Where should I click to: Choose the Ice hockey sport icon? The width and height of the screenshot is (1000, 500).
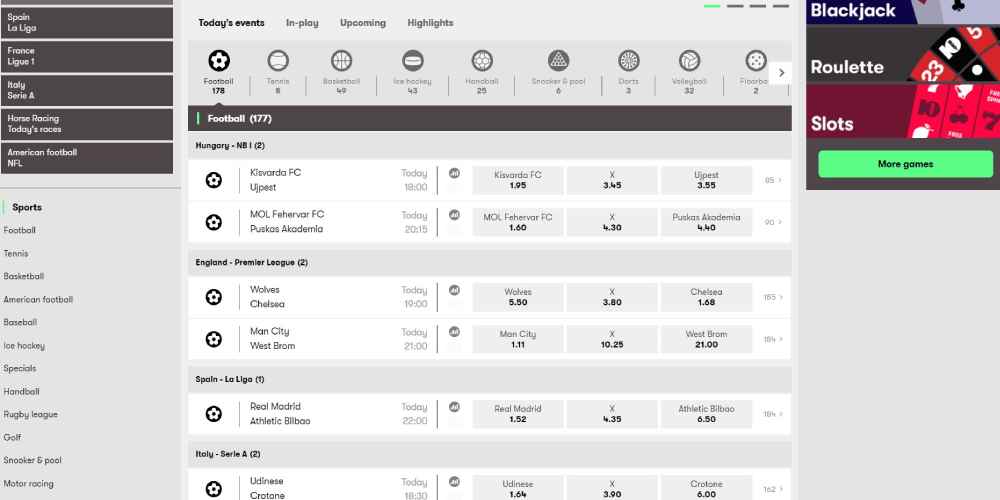pyautogui.click(x=412, y=62)
